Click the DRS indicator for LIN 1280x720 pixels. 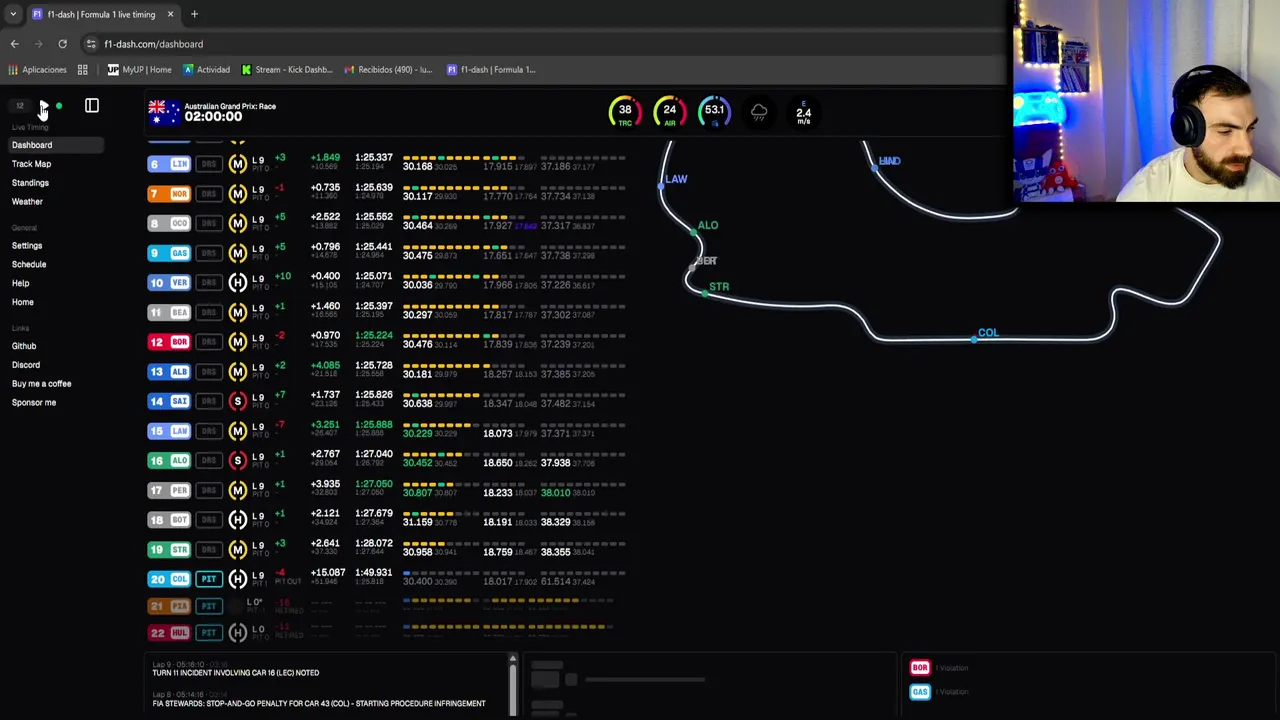click(x=209, y=164)
